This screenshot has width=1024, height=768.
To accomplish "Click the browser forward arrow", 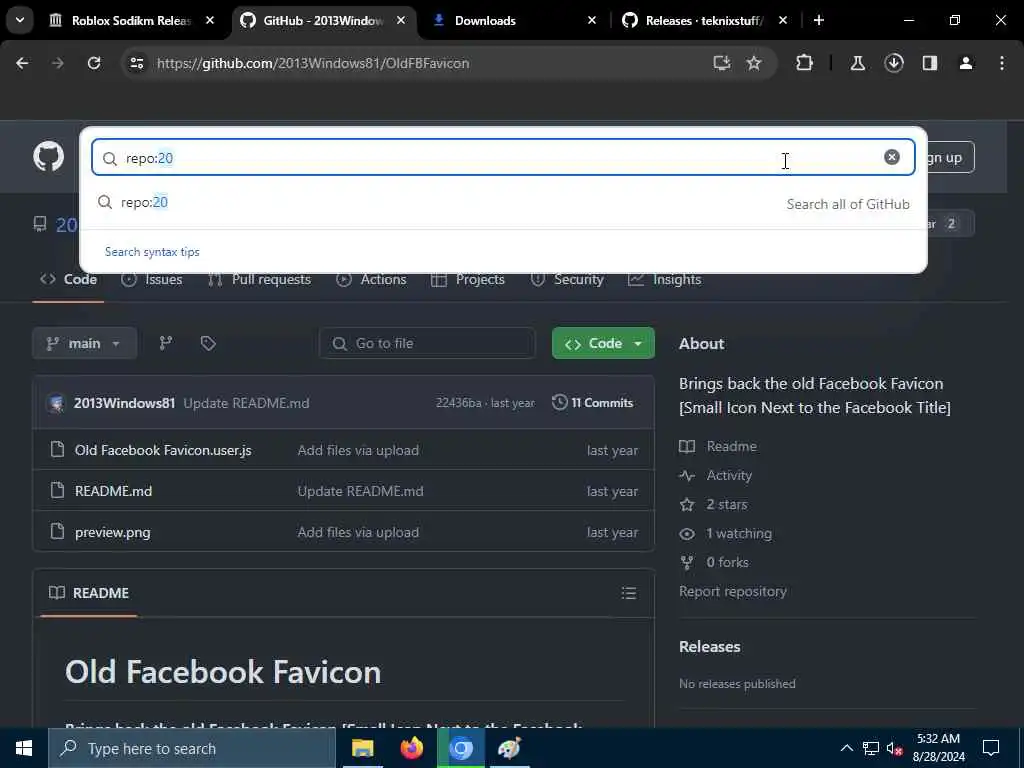I will [57, 63].
